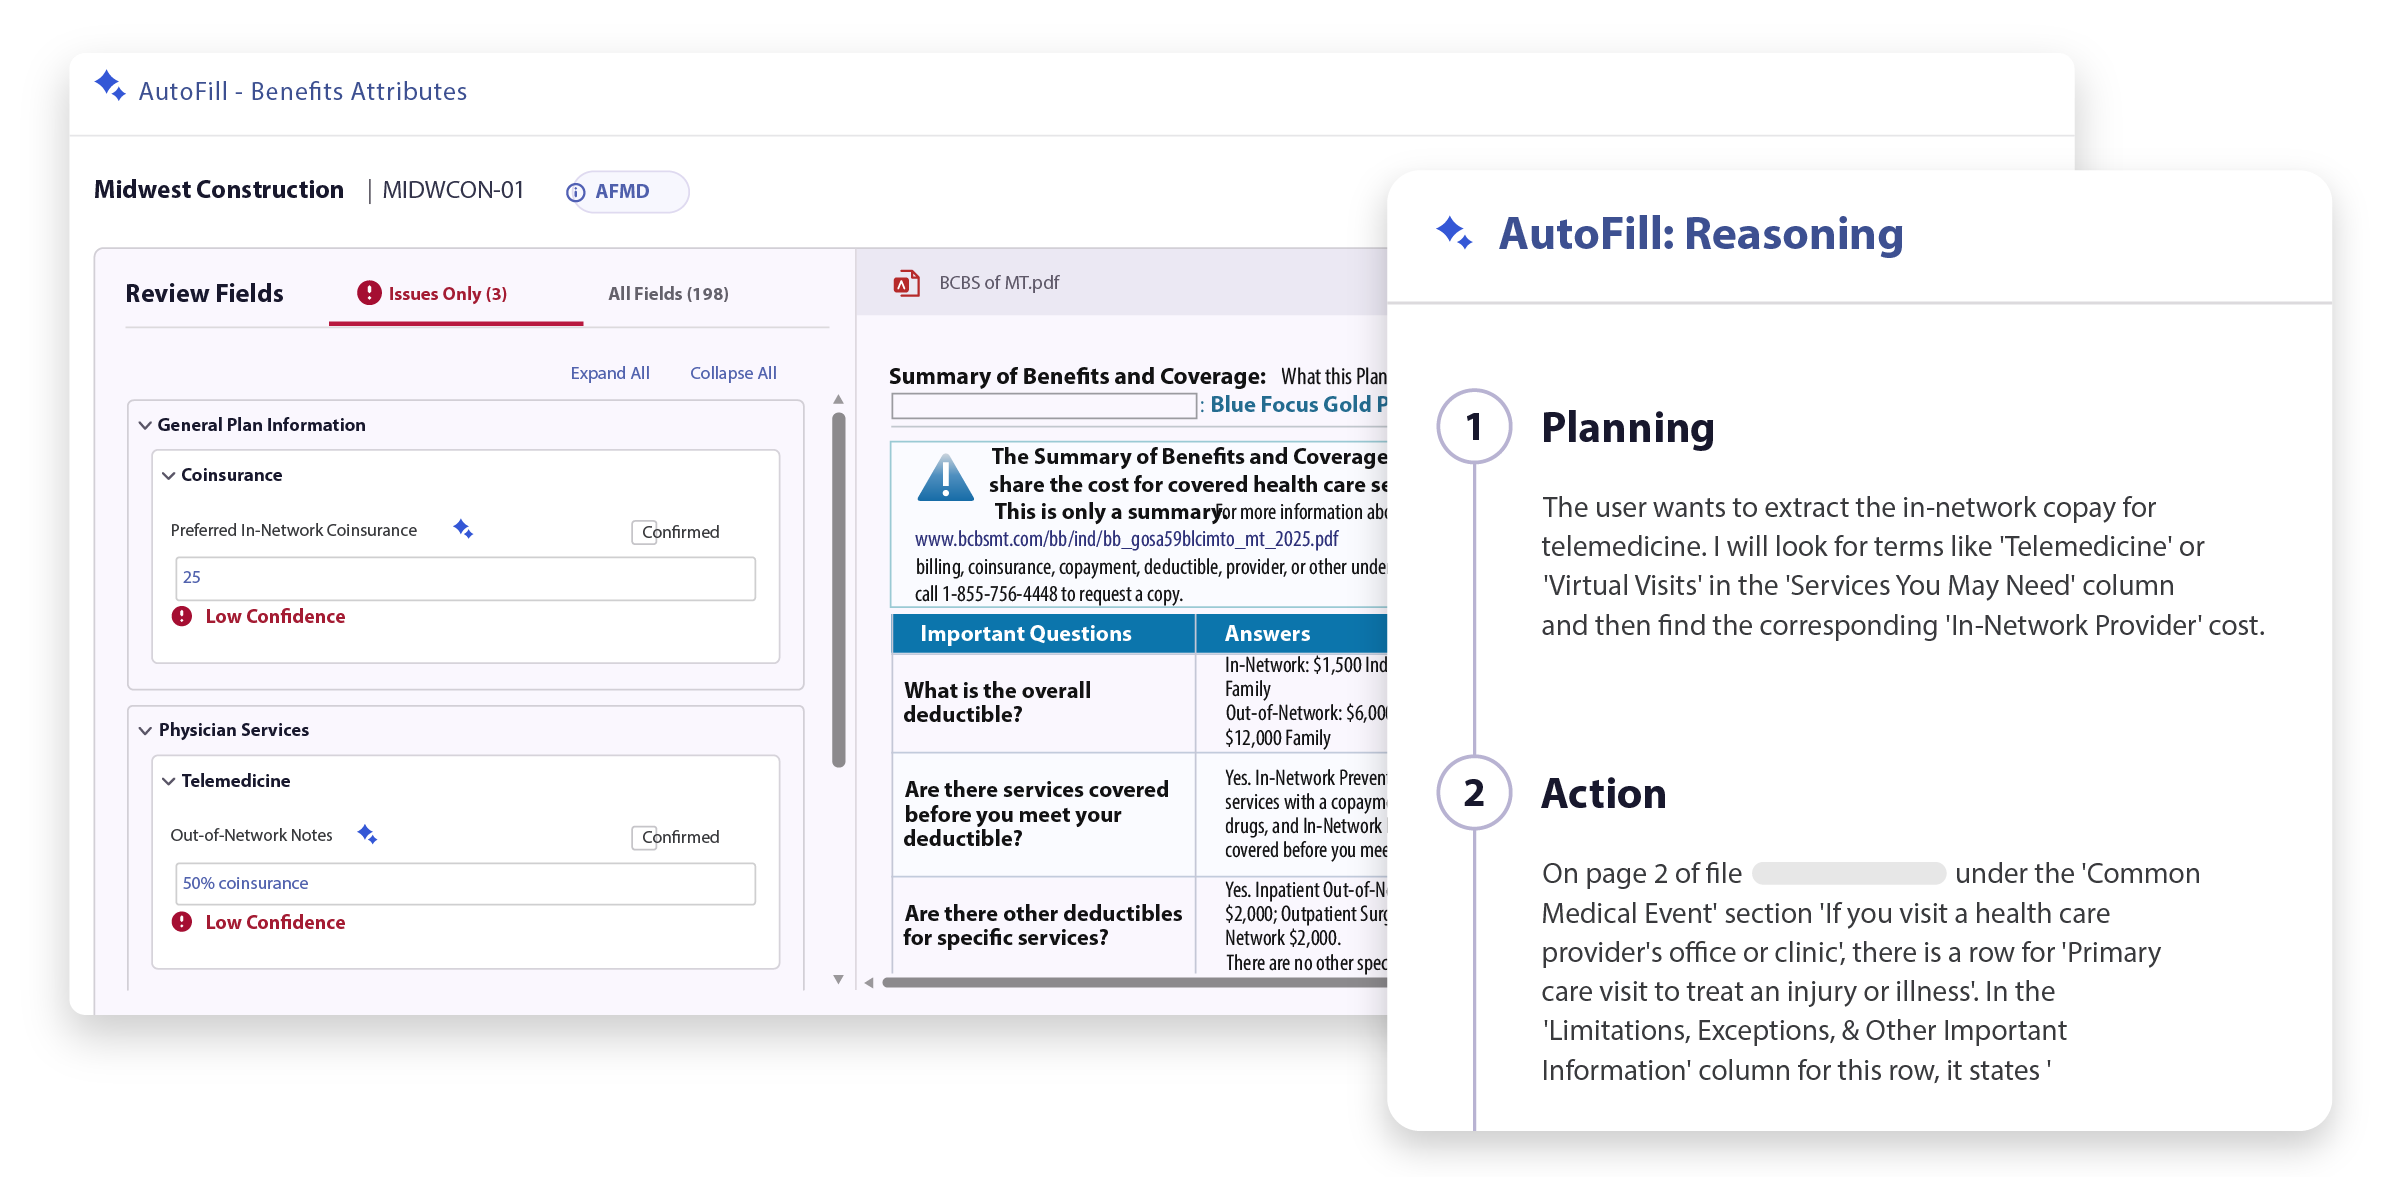This screenshot has width=2393, height=1177.
Task: Click the red Issues Only alert icon
Action: [x=369, y=292]
